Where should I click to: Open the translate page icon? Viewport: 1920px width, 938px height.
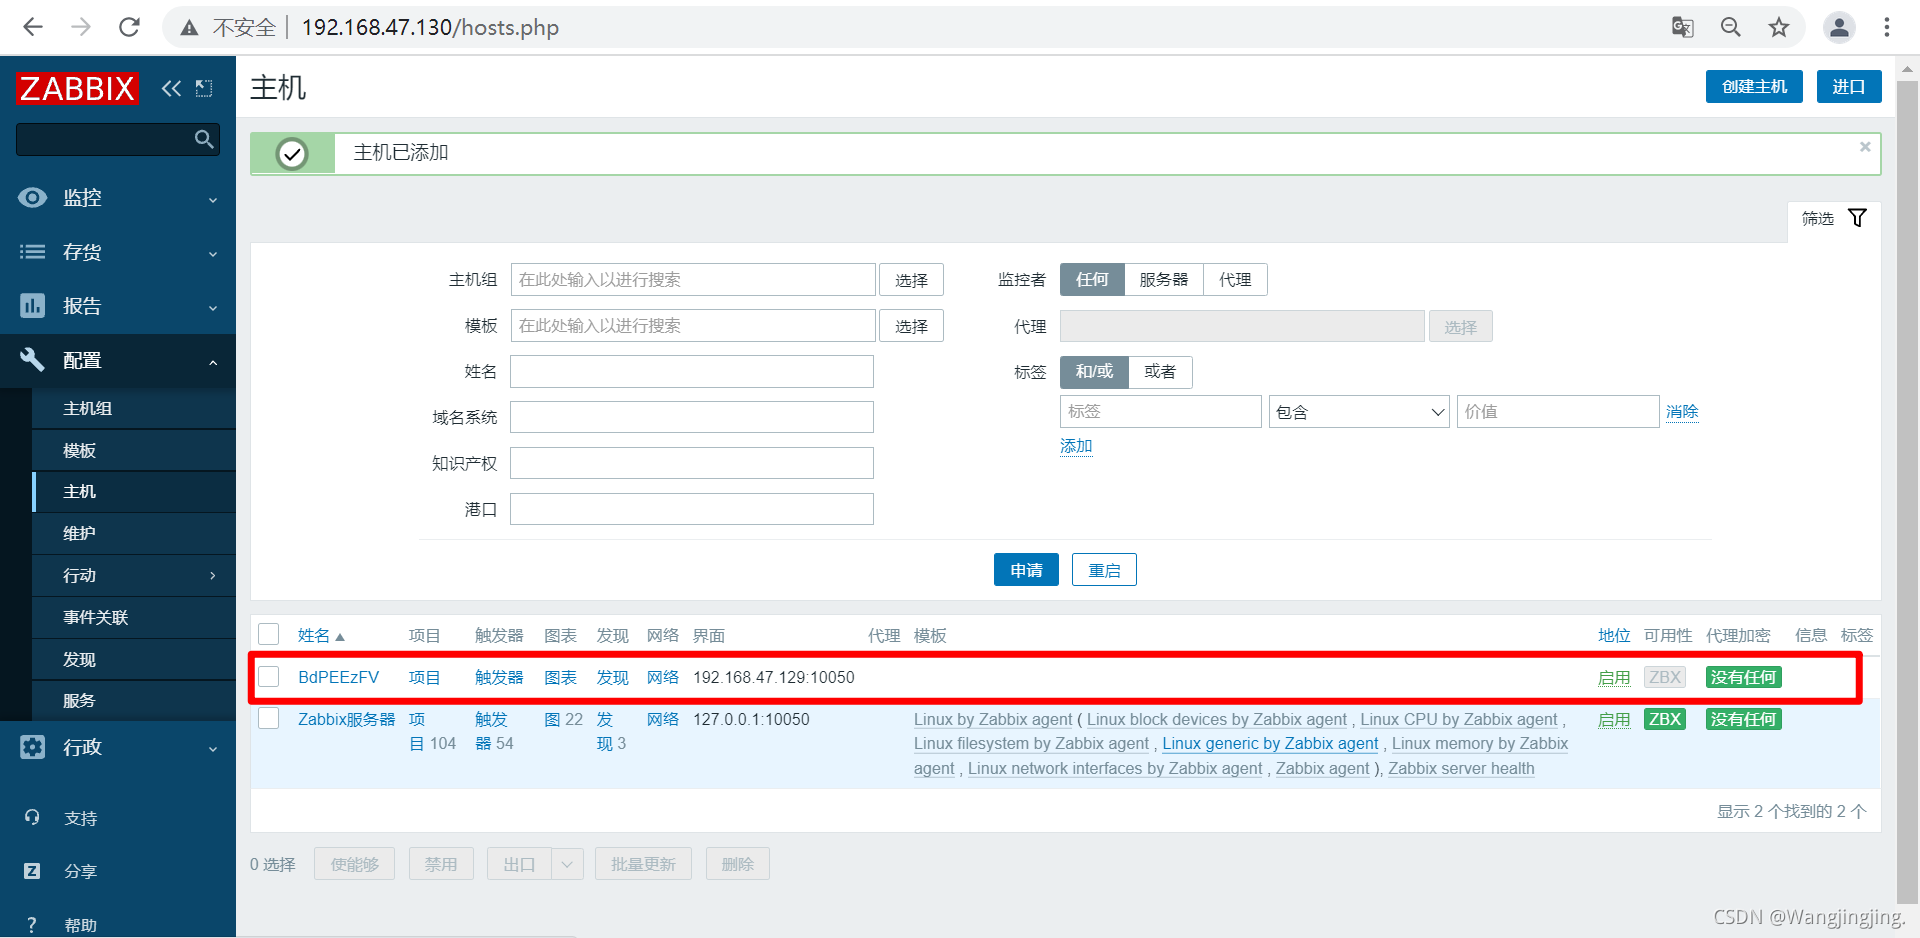pos(1683,27)
